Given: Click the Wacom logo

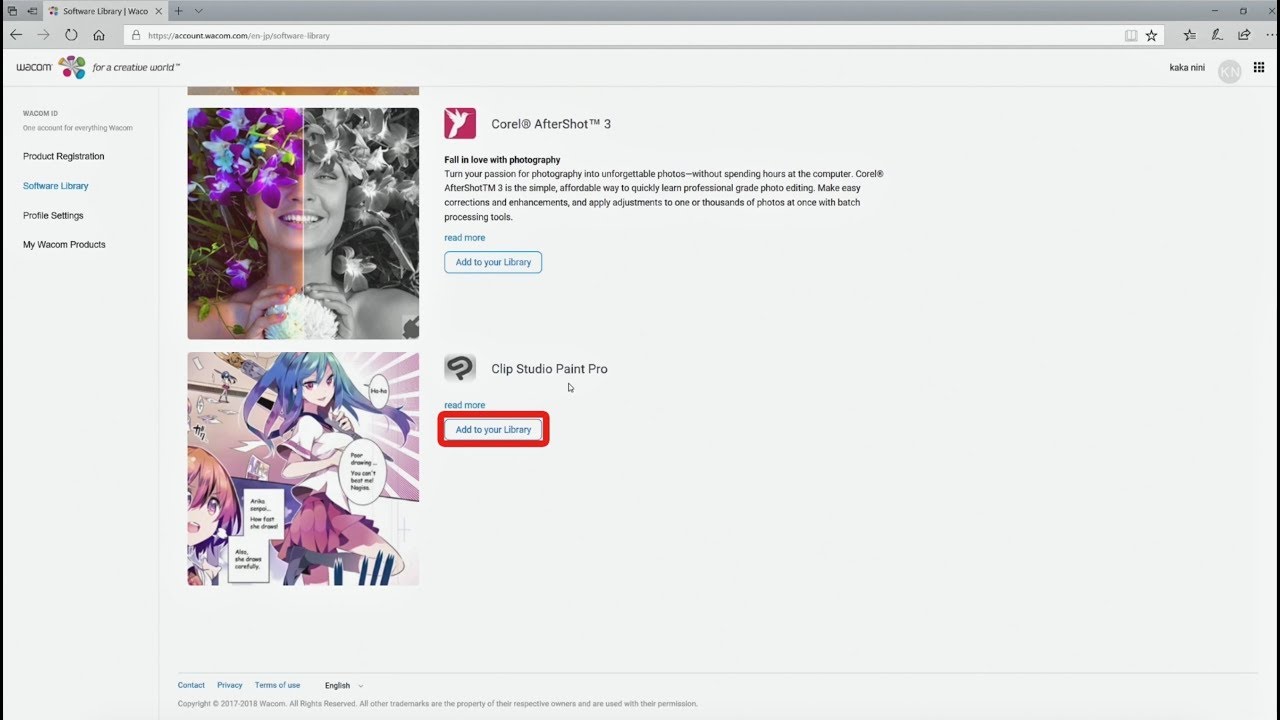Looking at the screenshot, I should pyautogui.click(x=51, y=67).
